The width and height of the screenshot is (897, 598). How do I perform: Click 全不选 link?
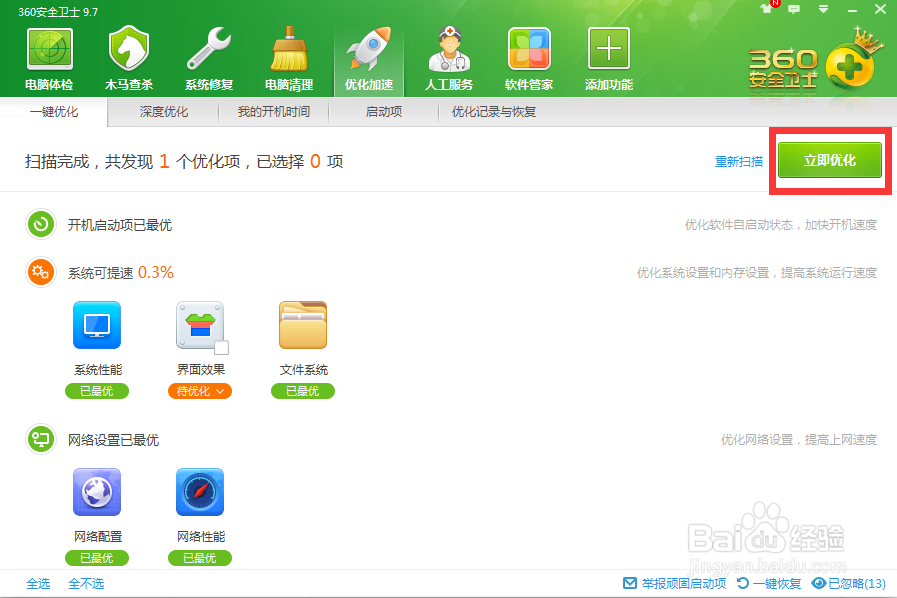click(x=86, y=583)
